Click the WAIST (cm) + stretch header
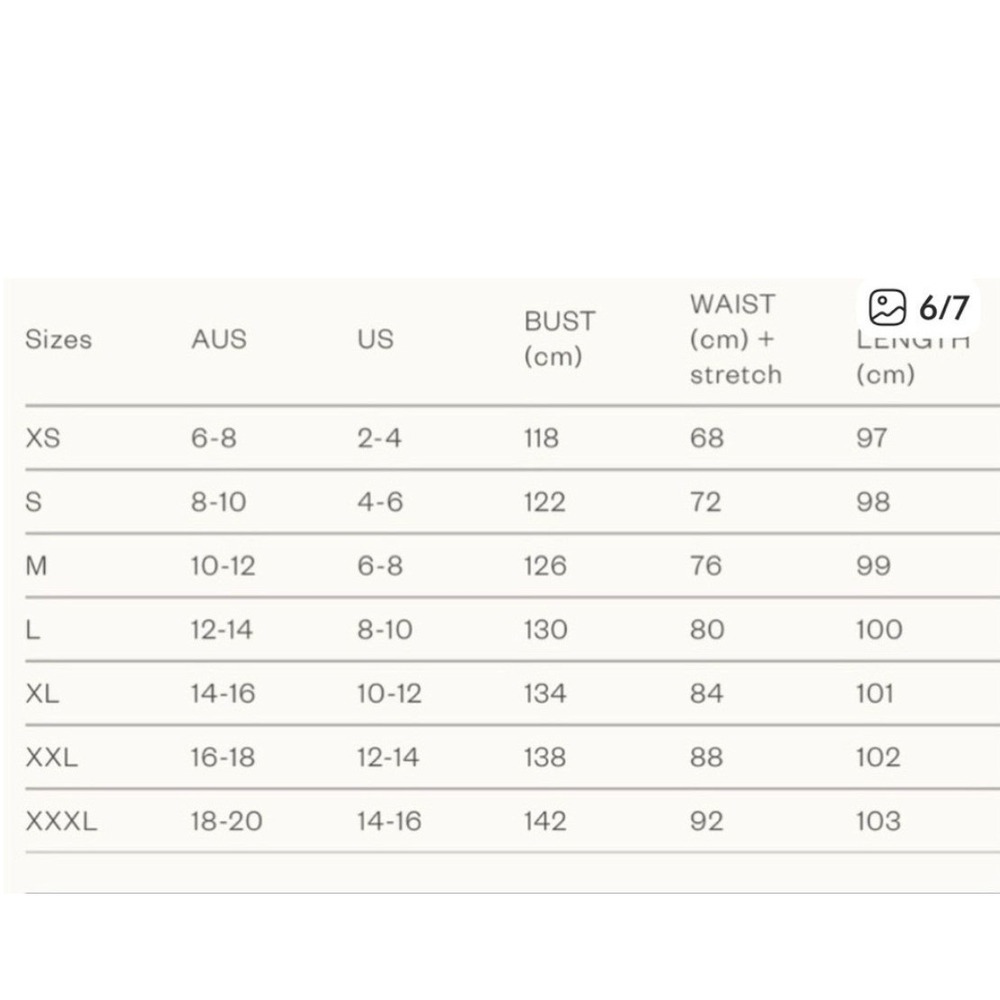1000x1000 pixels. tap(735, 339)
